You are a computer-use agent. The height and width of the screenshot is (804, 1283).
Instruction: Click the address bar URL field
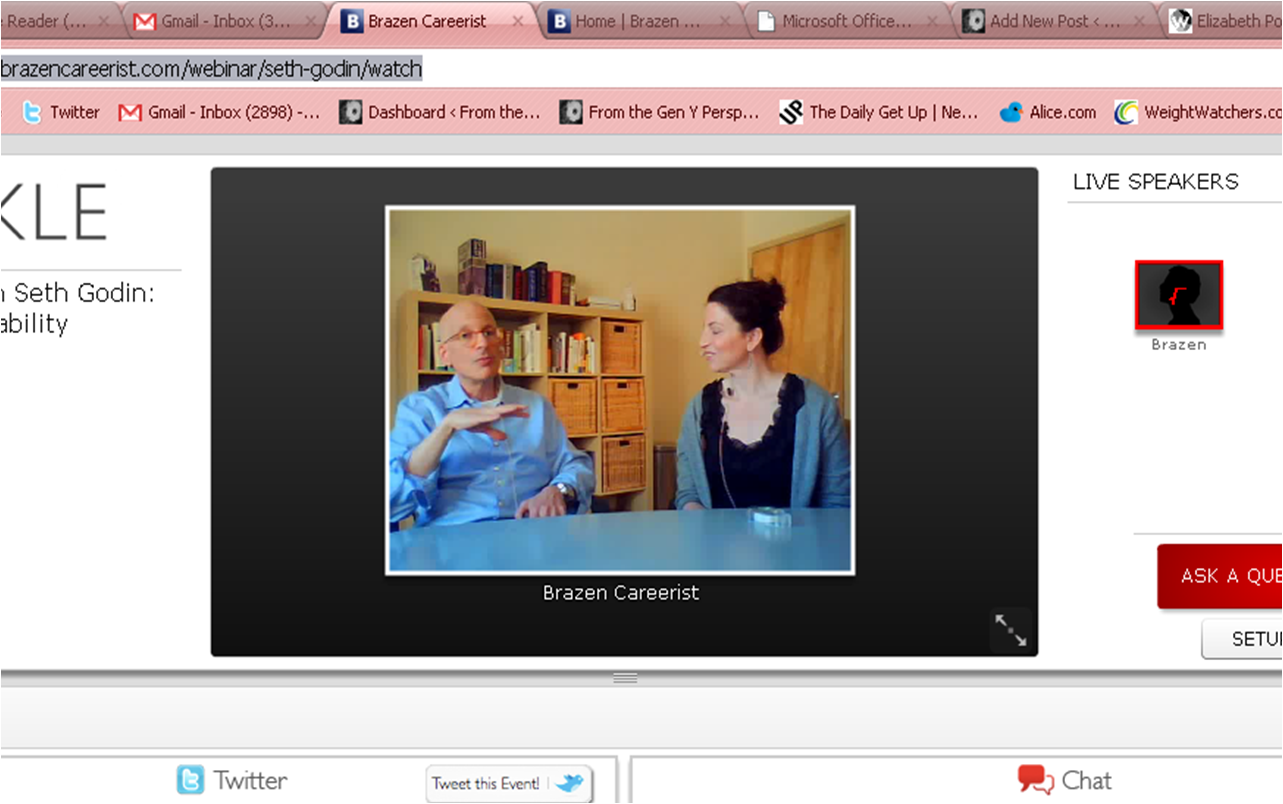640,69
